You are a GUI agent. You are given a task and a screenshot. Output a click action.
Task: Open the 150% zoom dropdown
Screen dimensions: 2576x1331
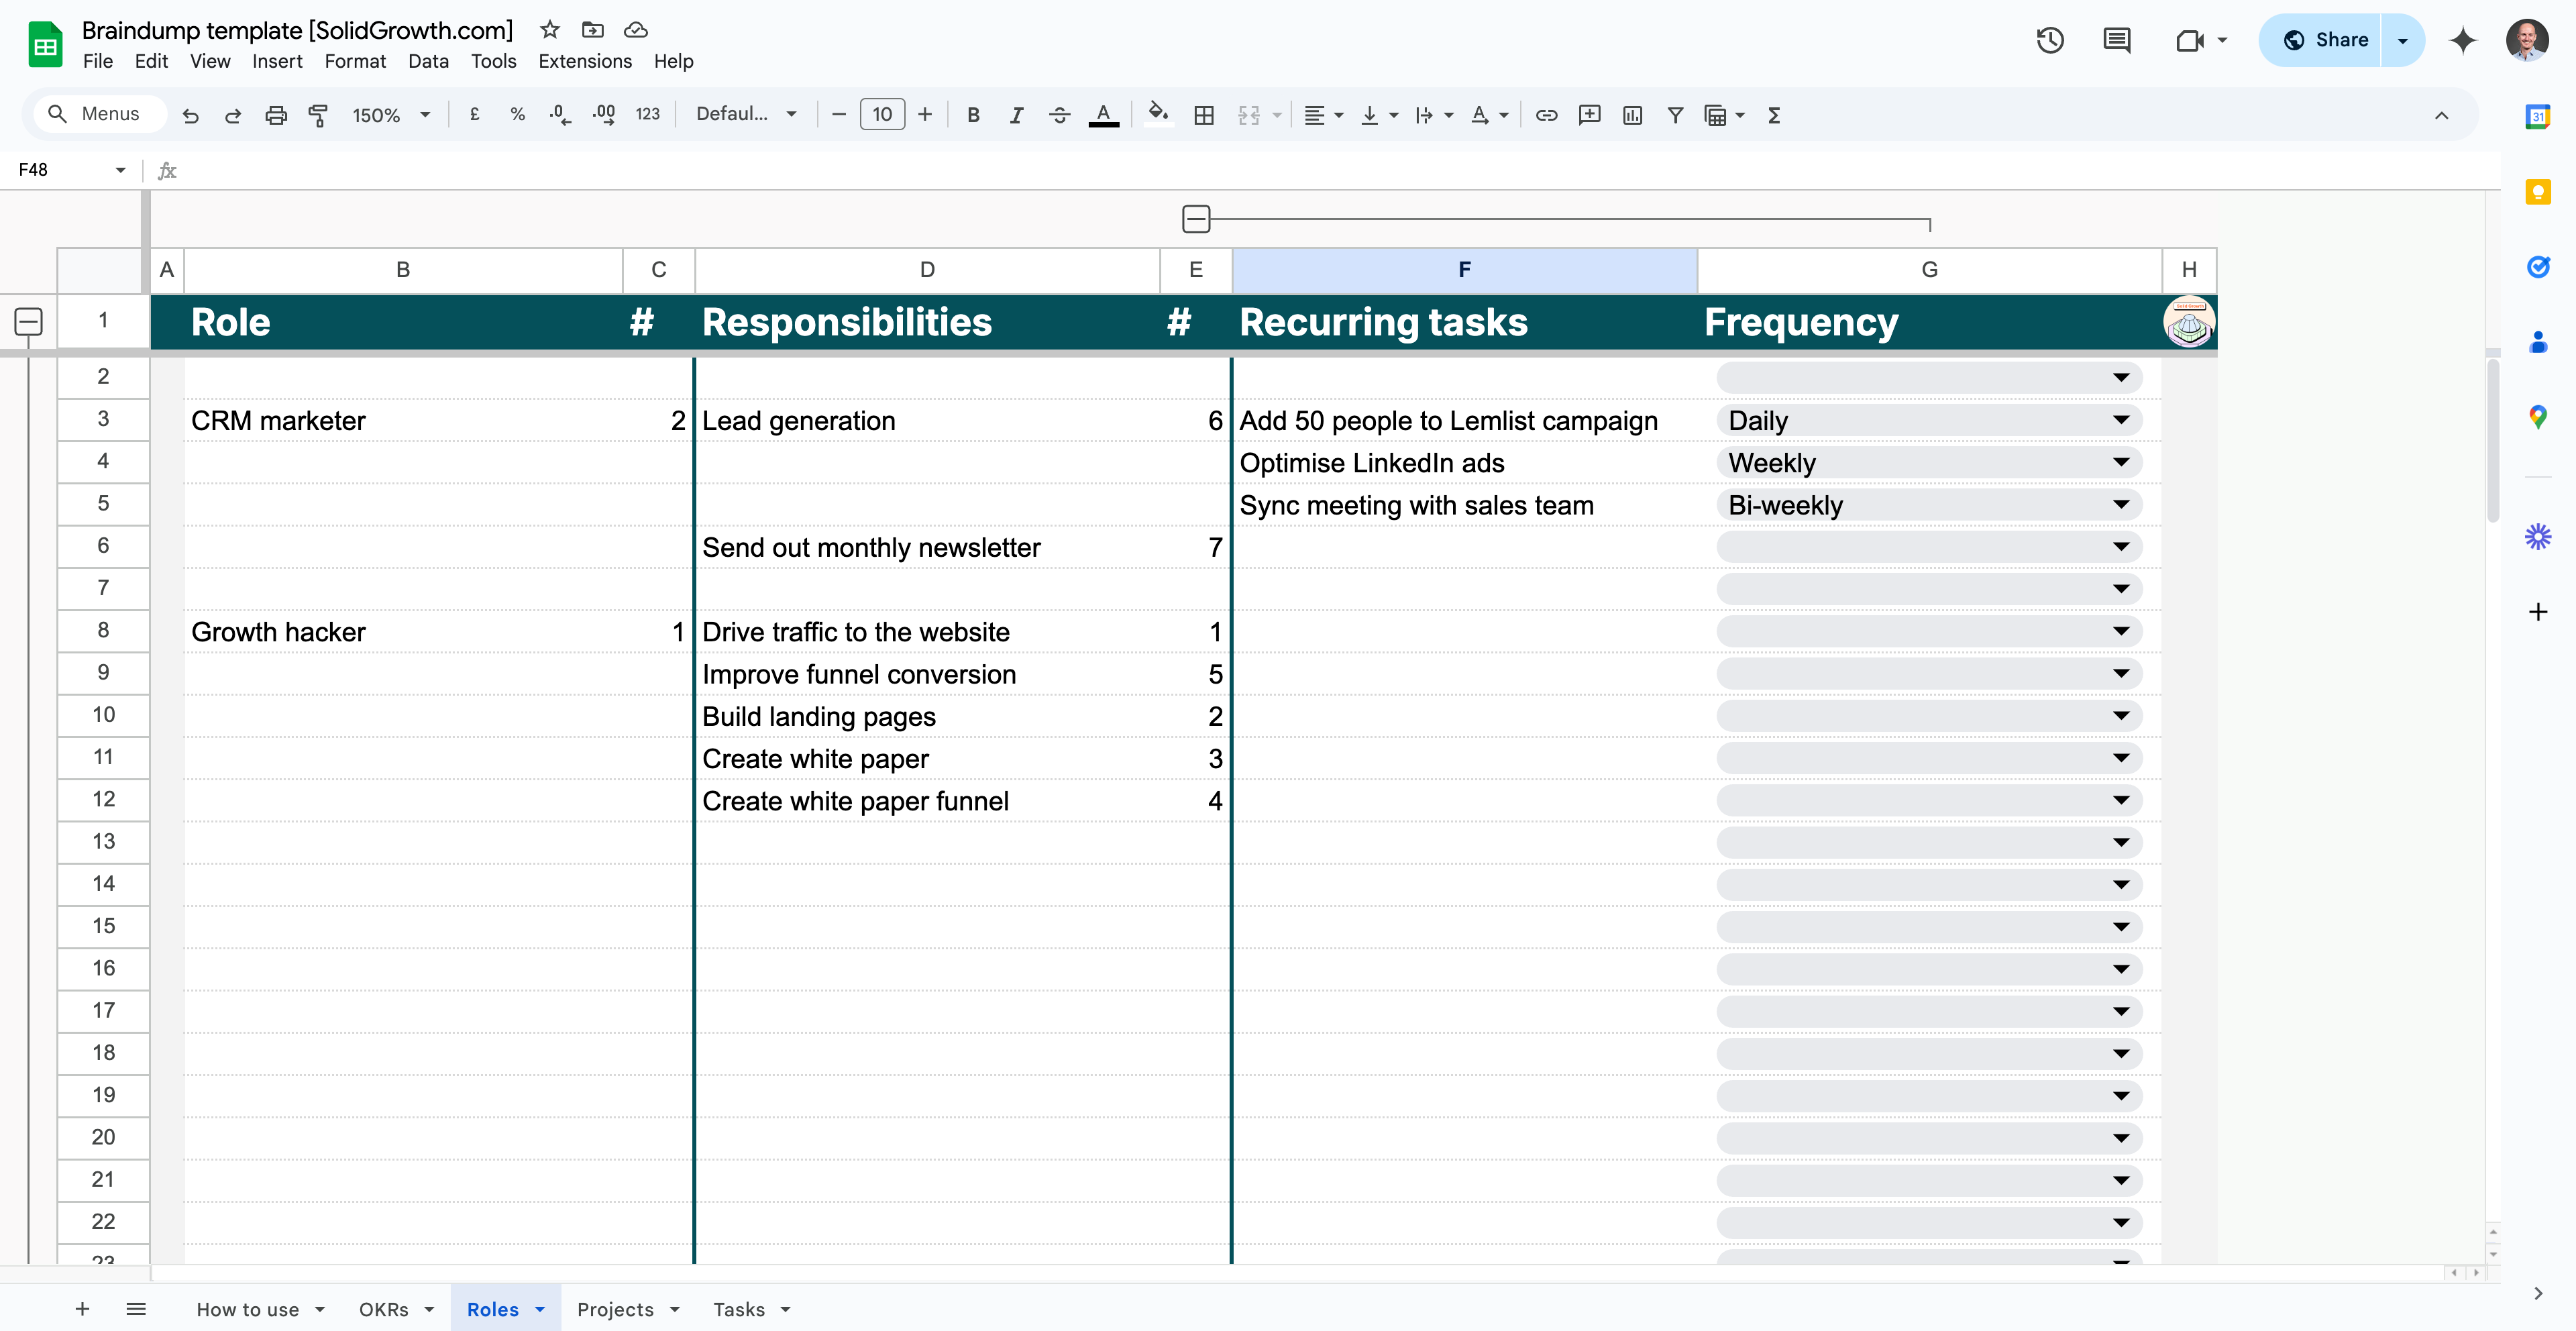[x=391, y=115]
